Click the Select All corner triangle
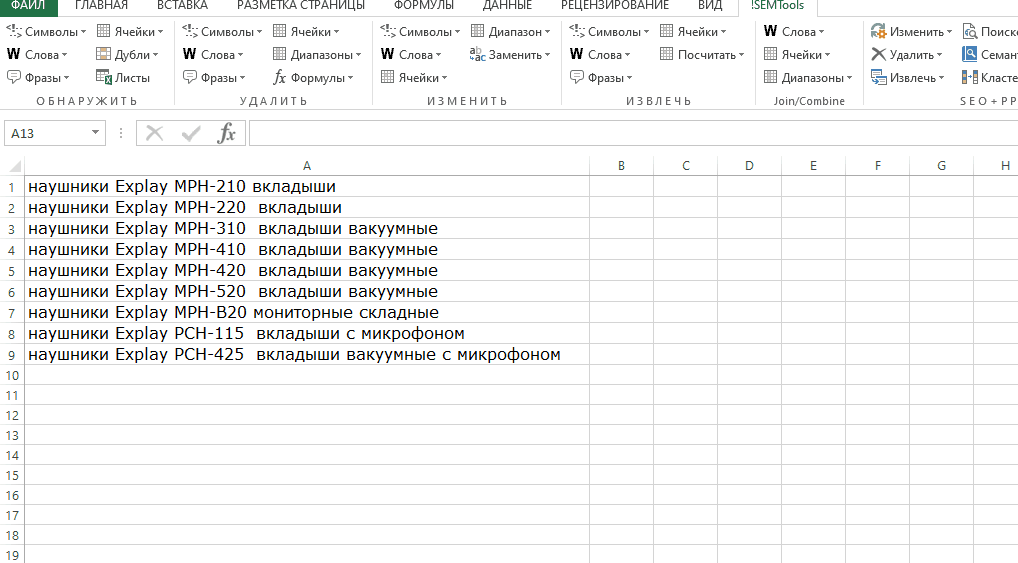This screenshot has height=563, width=1018. coord(13,166)
